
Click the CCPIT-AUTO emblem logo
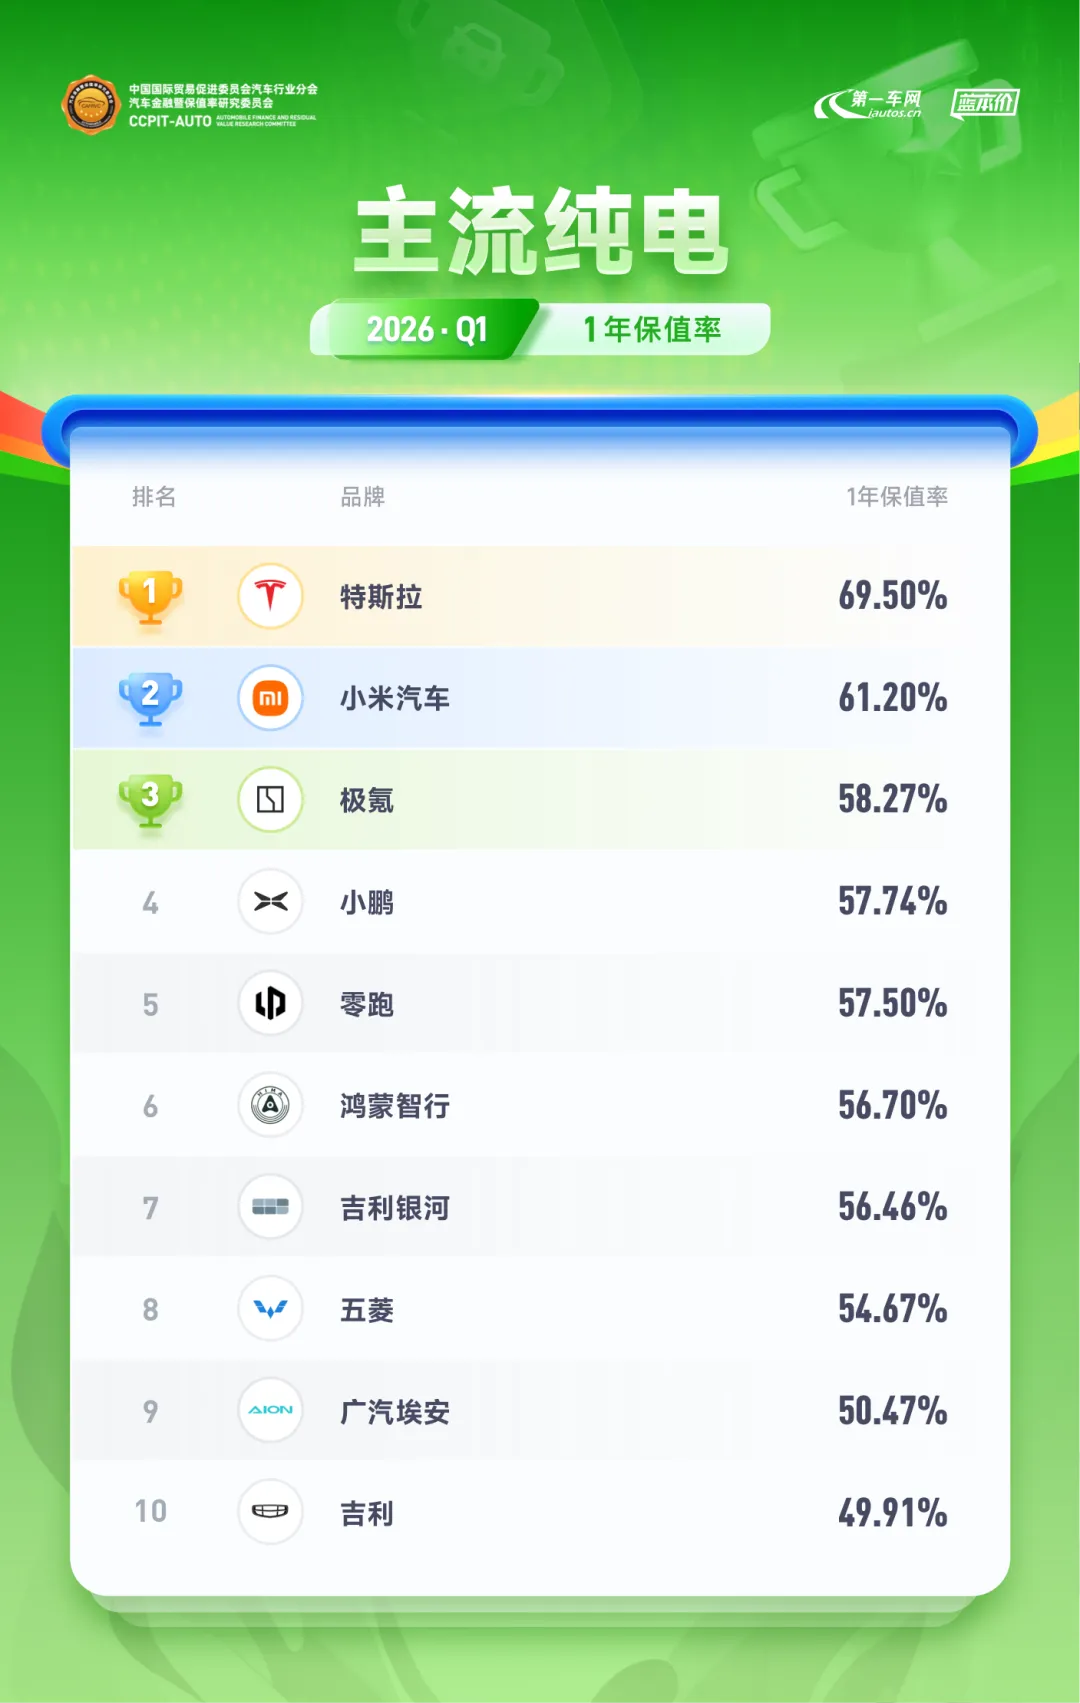[92, 104]
